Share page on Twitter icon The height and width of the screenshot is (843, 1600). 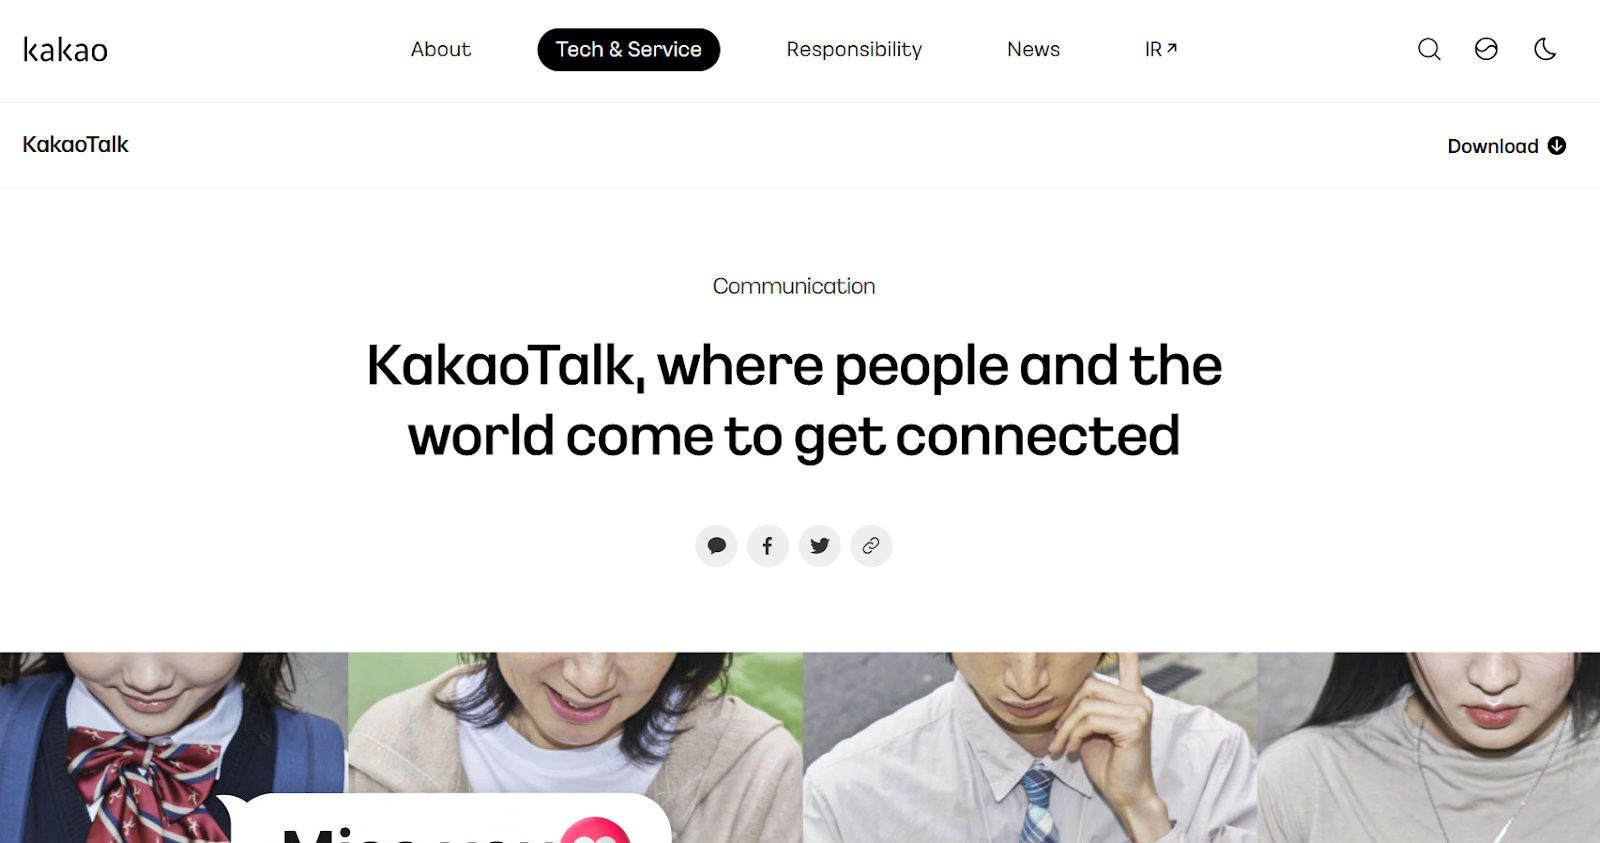820,546
